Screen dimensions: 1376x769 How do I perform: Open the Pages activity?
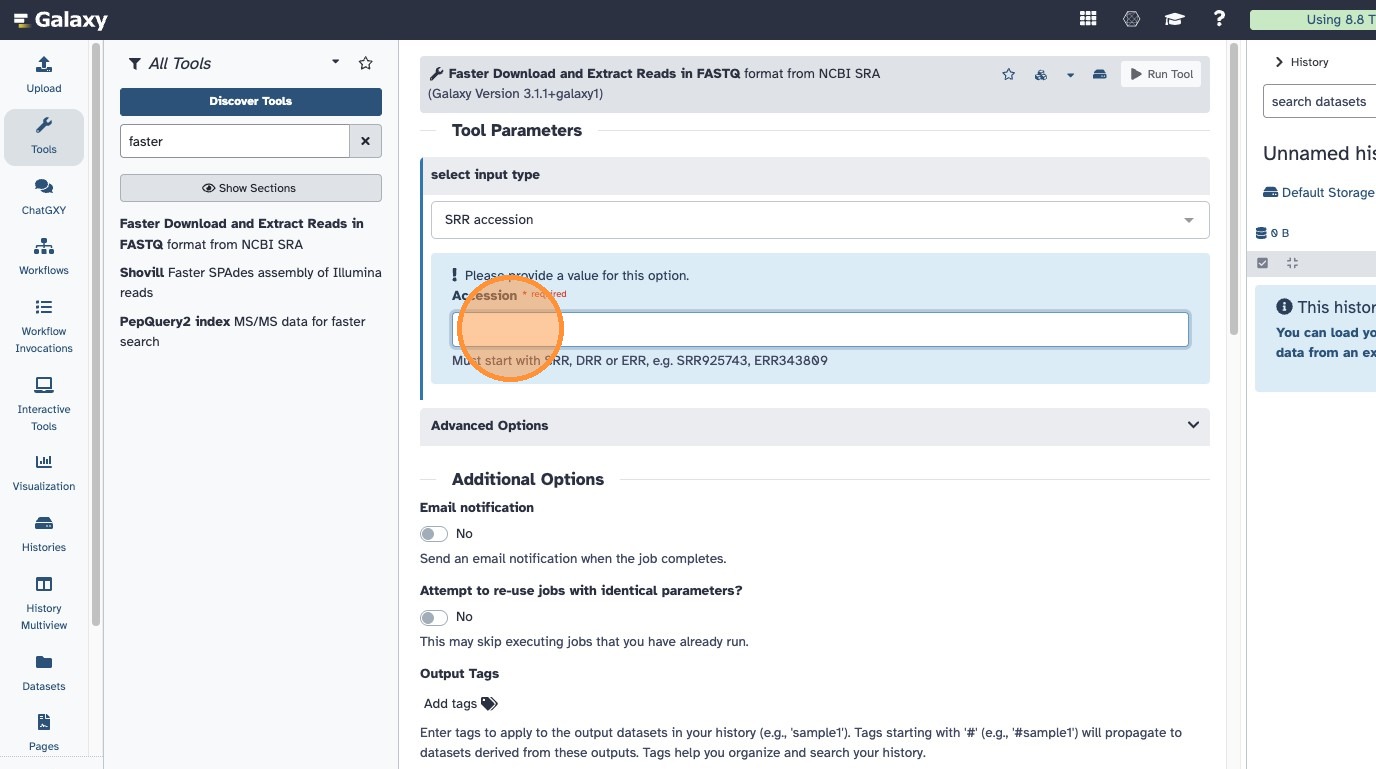point(44,733)
